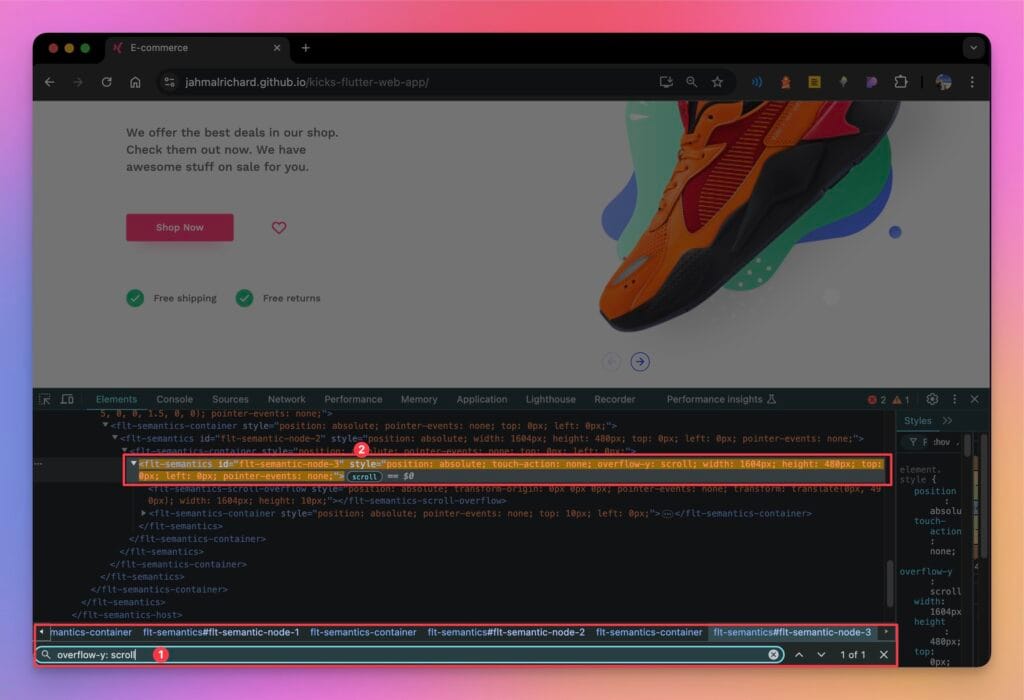Collapse the flt-semantic-node-2 element
The width and height of the screenshot is (1024, 700).
pos(115,438)
